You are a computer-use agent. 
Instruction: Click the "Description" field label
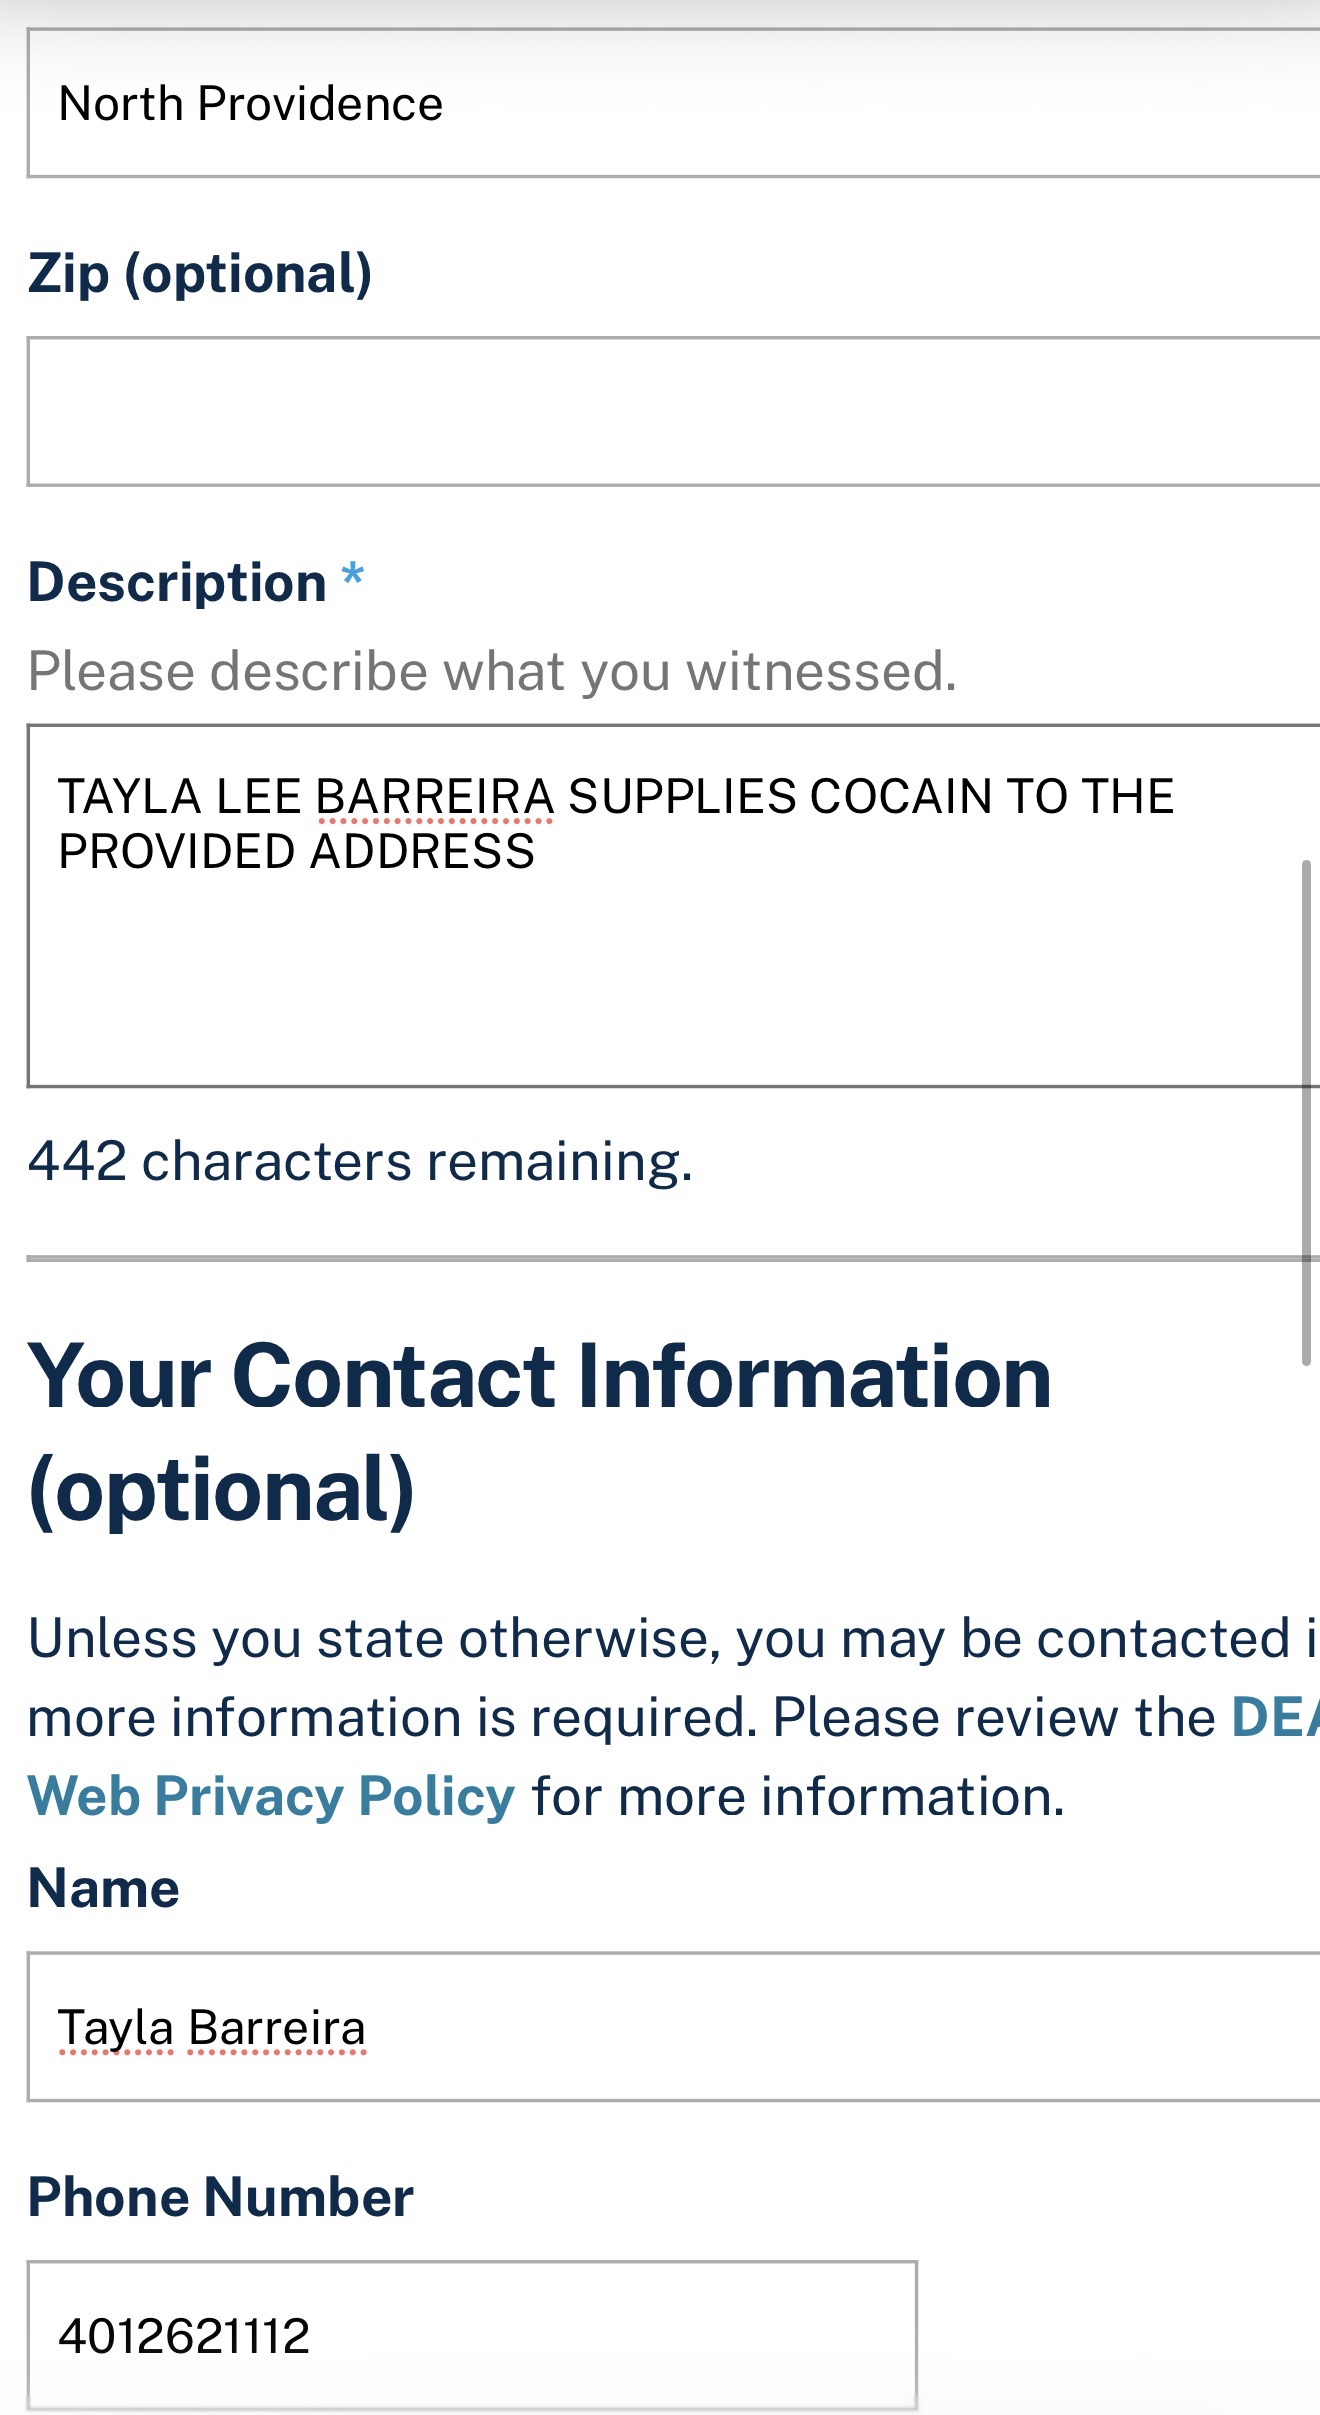pos(177,582)
